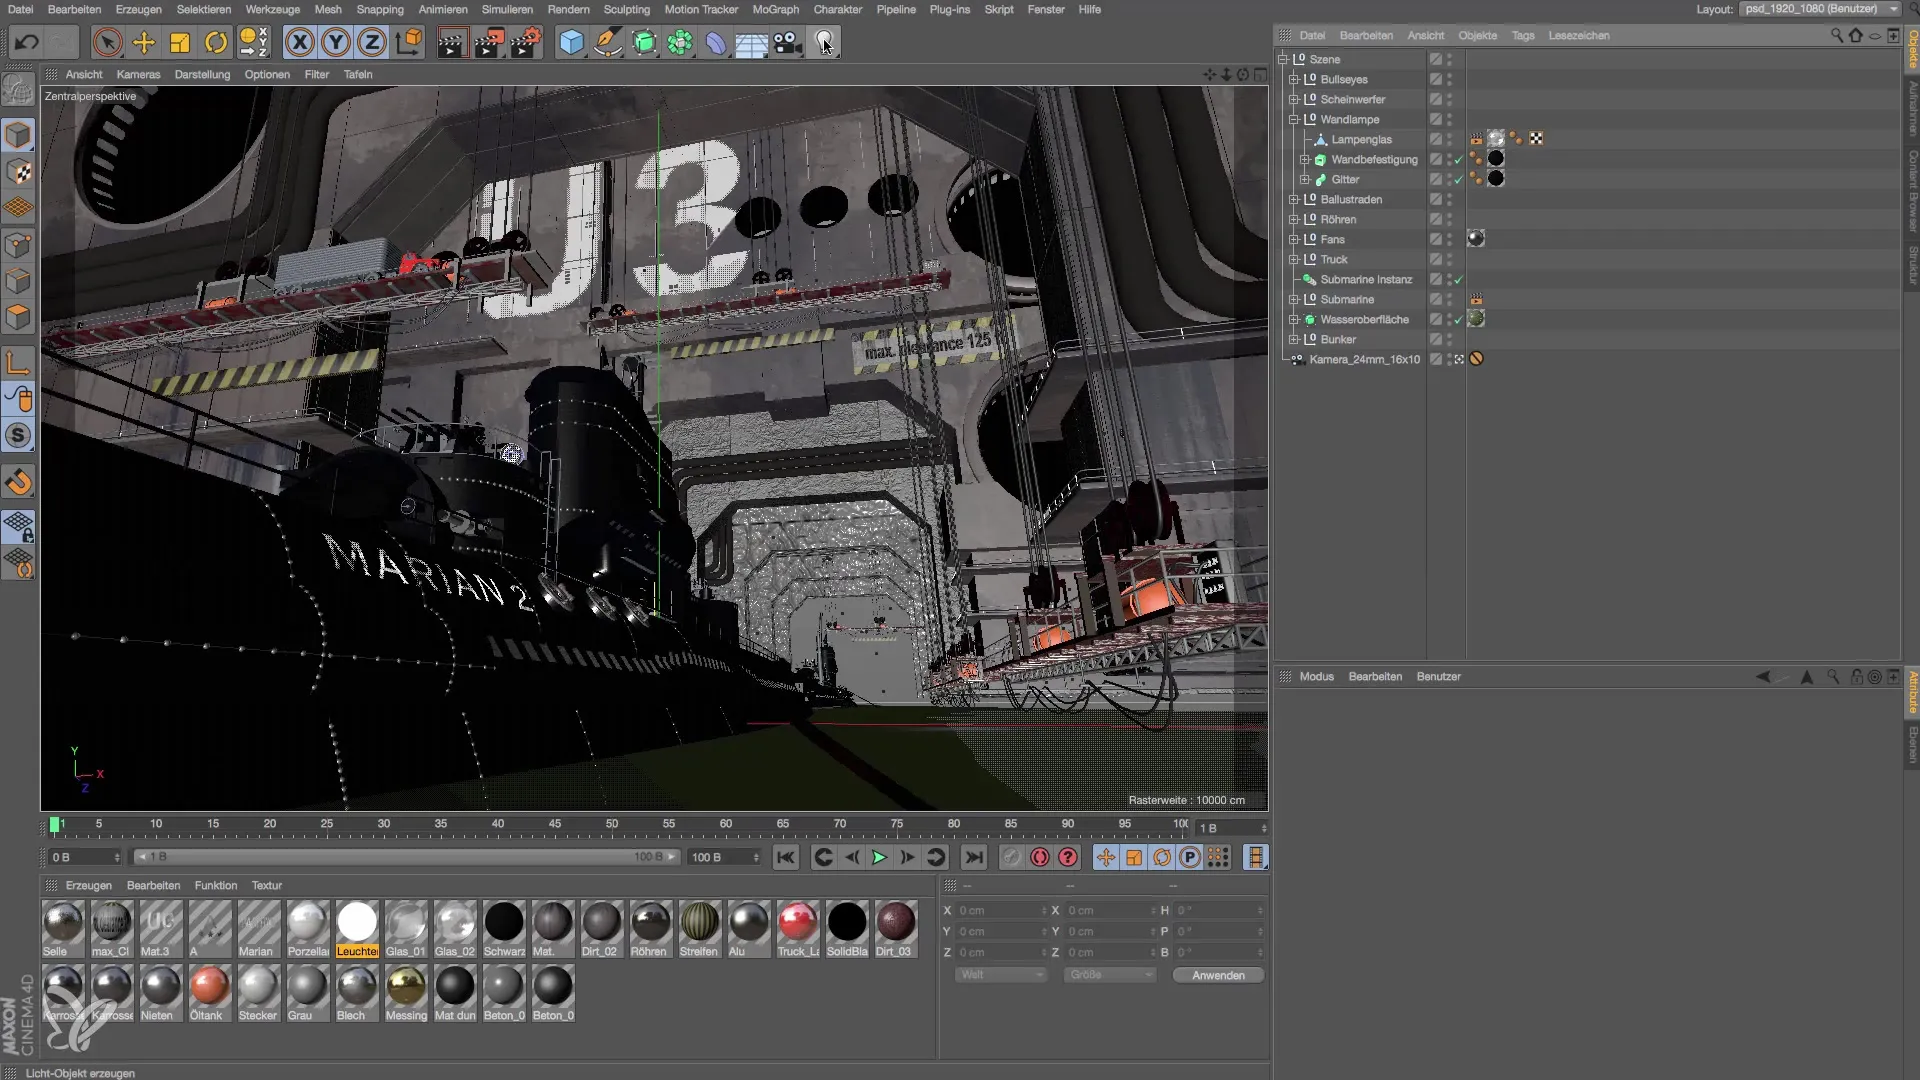Image resolution: width=1920 pixels, height=1080 pixels.
Task: Toggle the Y axis lock
Action: tap(336, 42)
